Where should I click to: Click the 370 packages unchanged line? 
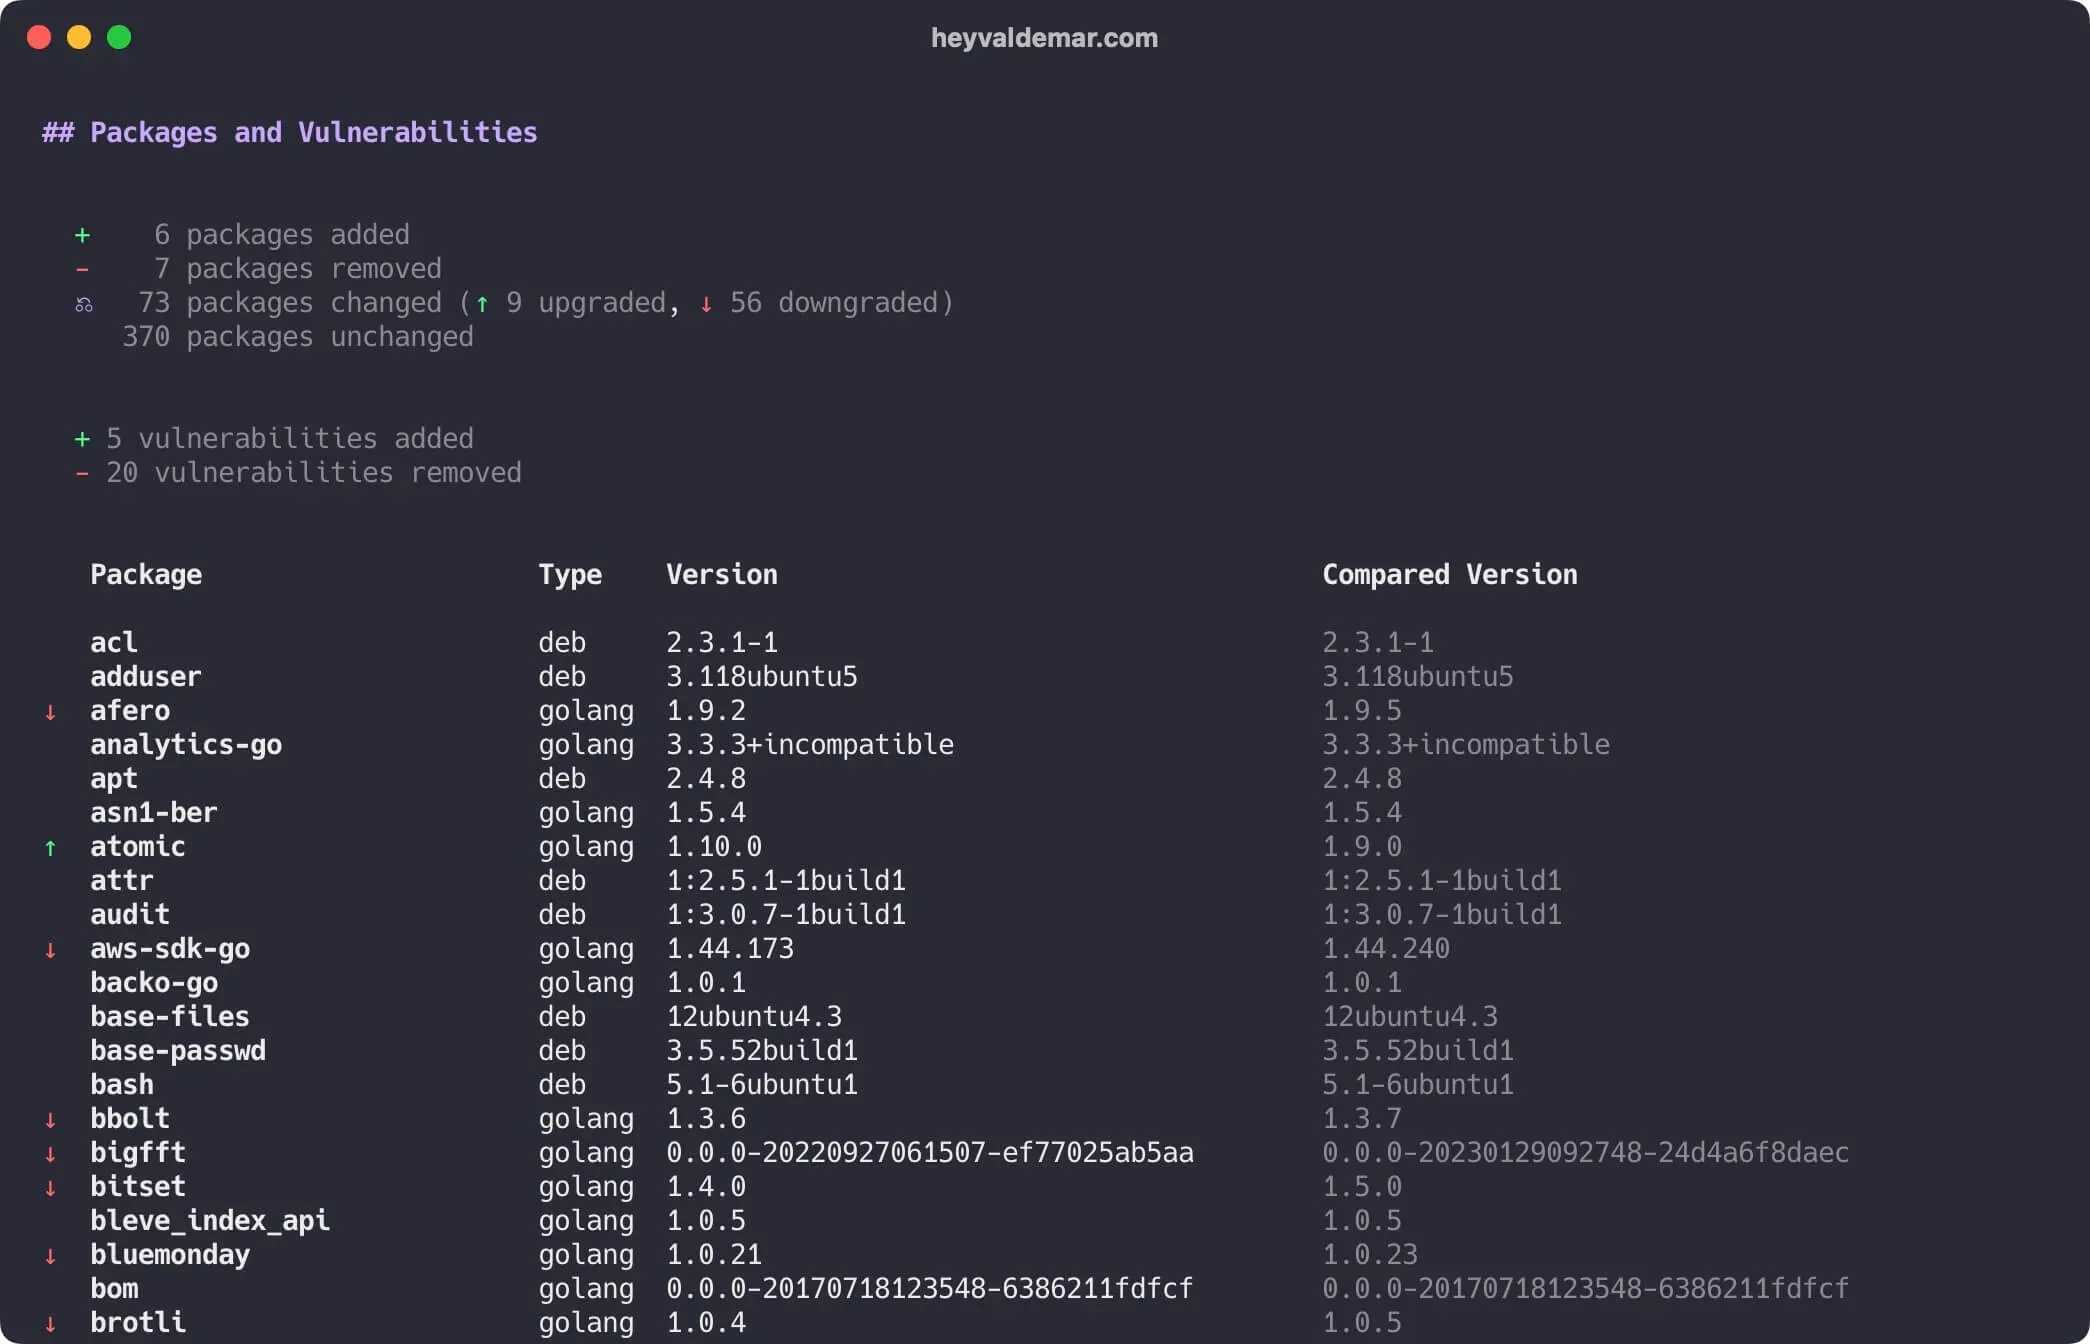(298, 337)
